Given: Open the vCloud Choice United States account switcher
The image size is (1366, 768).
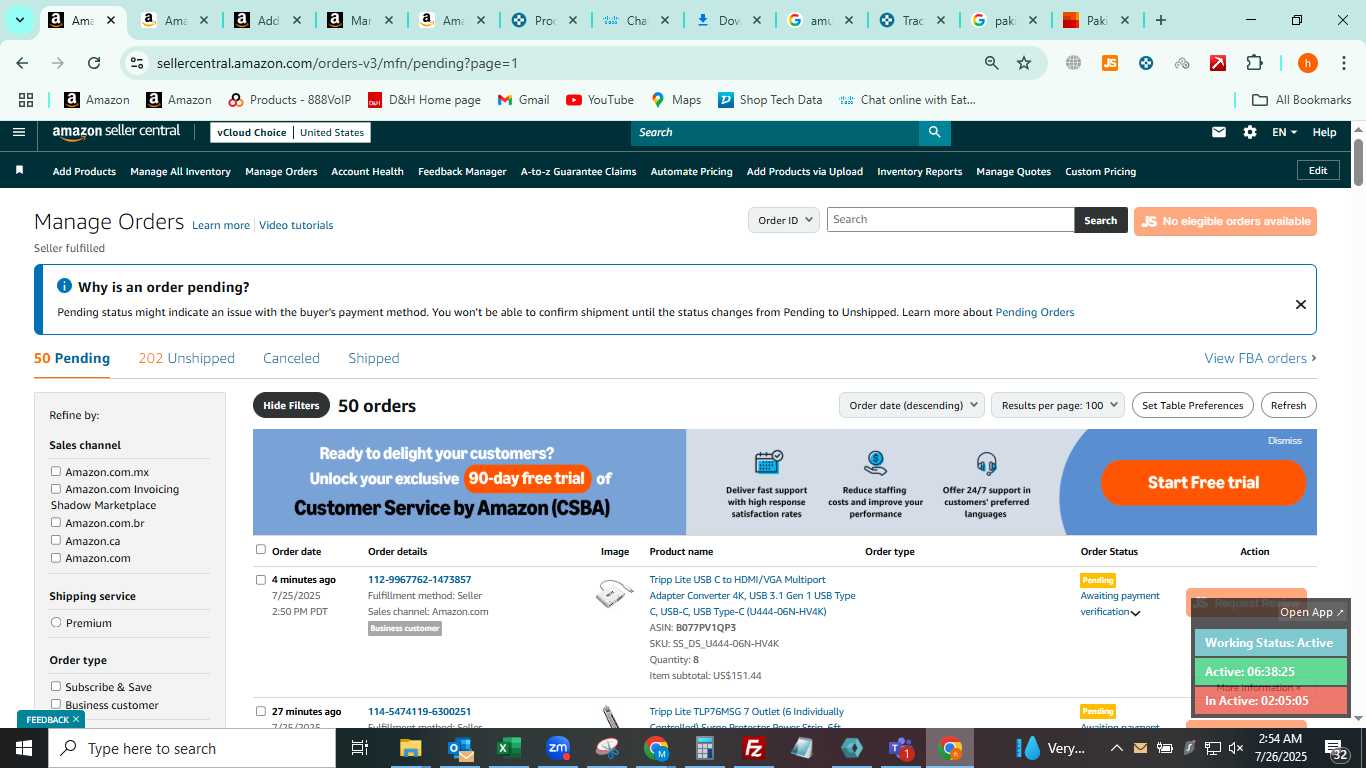Looking at the screenshot, I should tap(290, 132).
